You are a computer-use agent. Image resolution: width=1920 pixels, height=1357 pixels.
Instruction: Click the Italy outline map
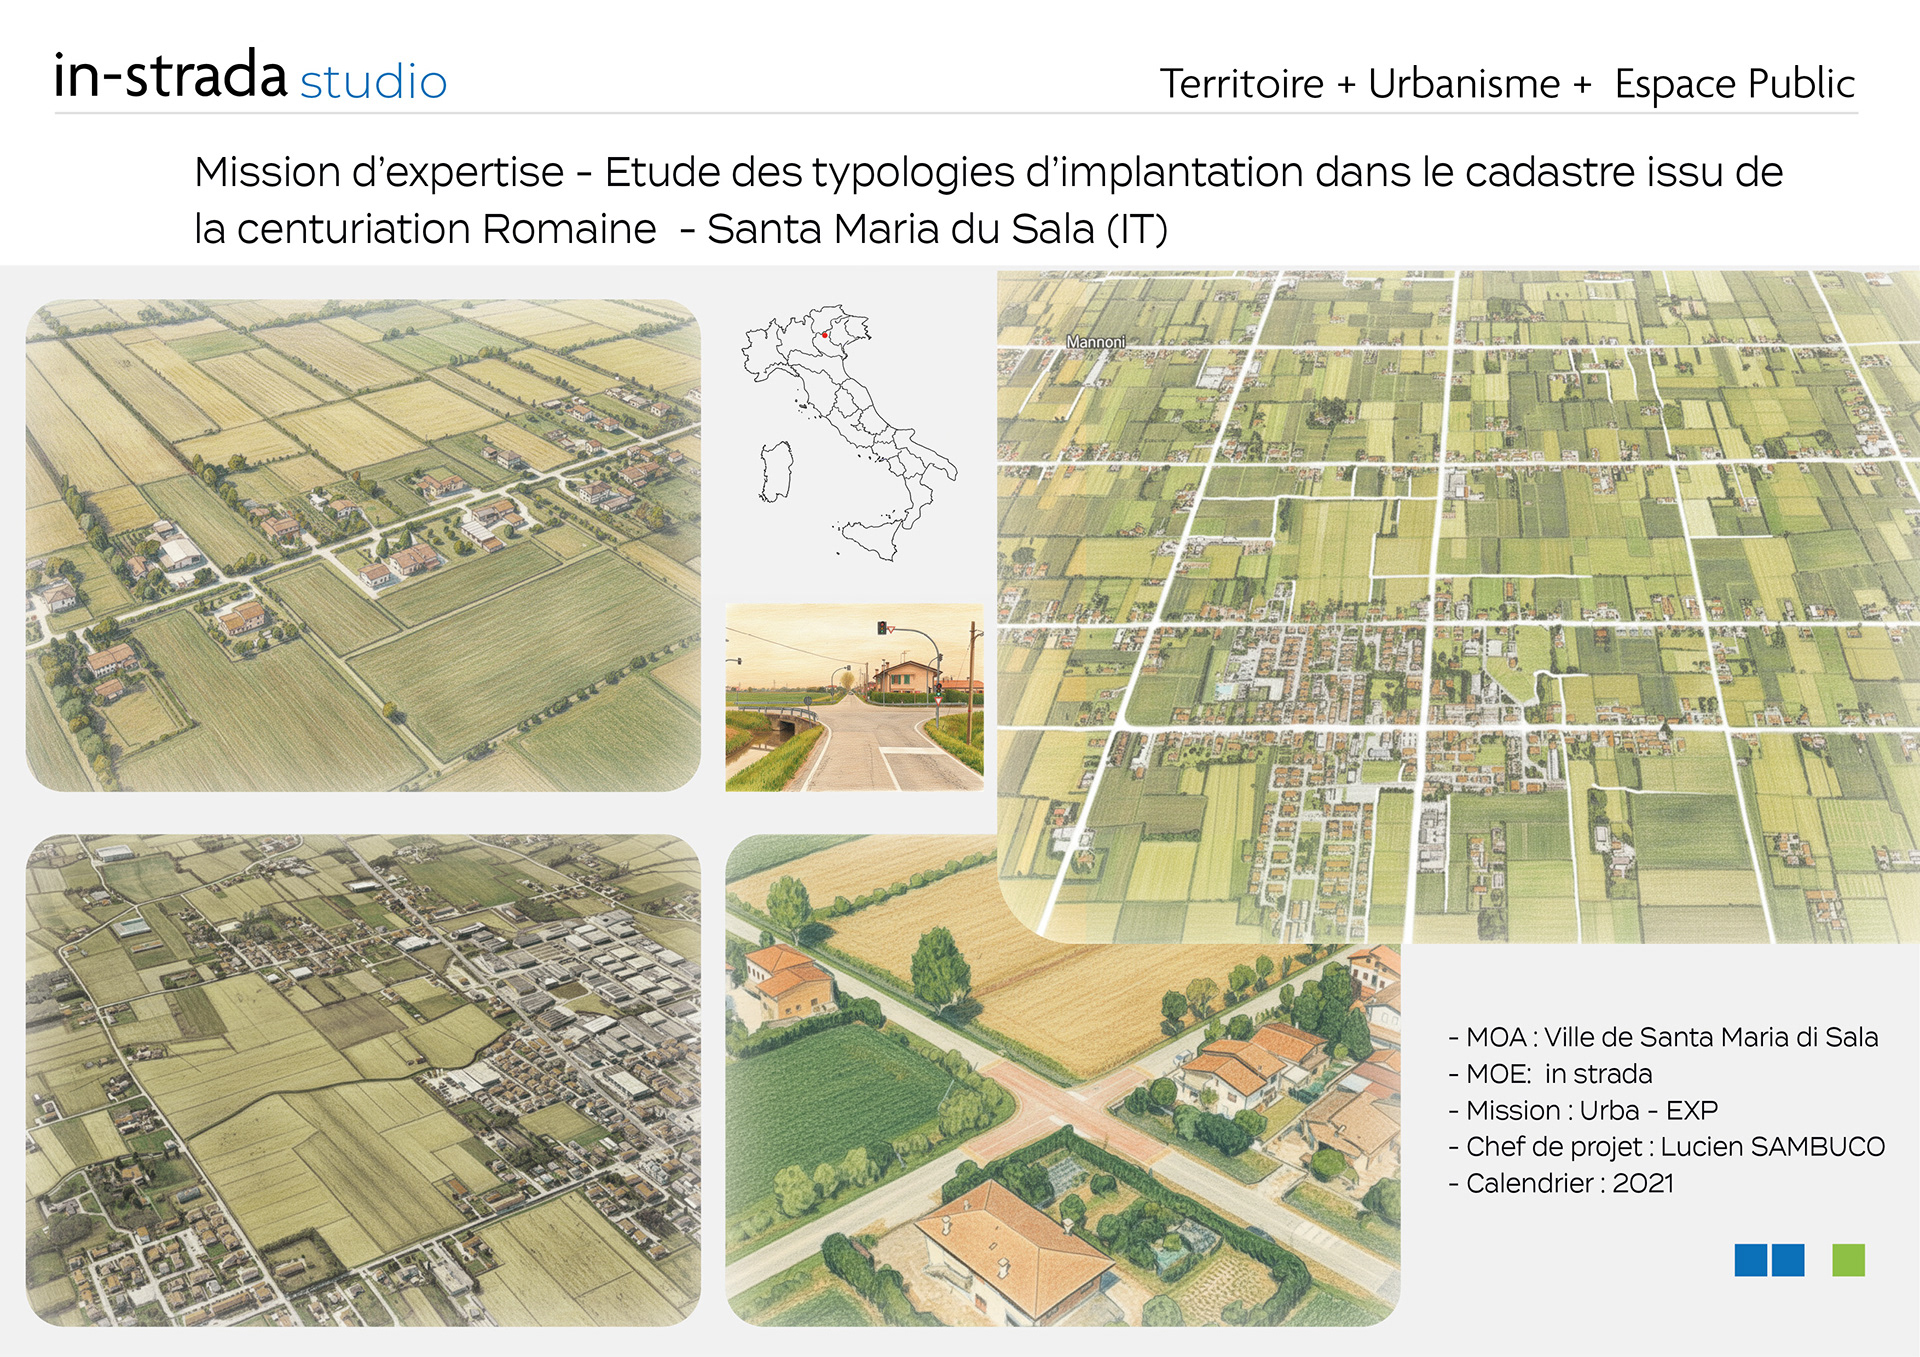coord(848,432)
